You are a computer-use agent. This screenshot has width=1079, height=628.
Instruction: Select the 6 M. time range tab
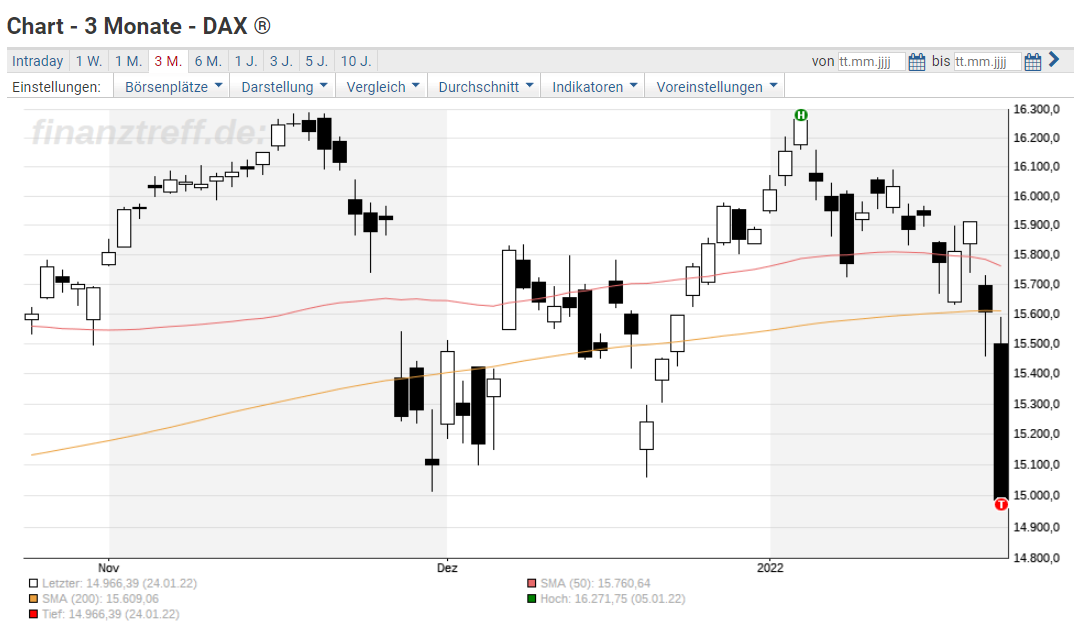[x=208, y=61]
